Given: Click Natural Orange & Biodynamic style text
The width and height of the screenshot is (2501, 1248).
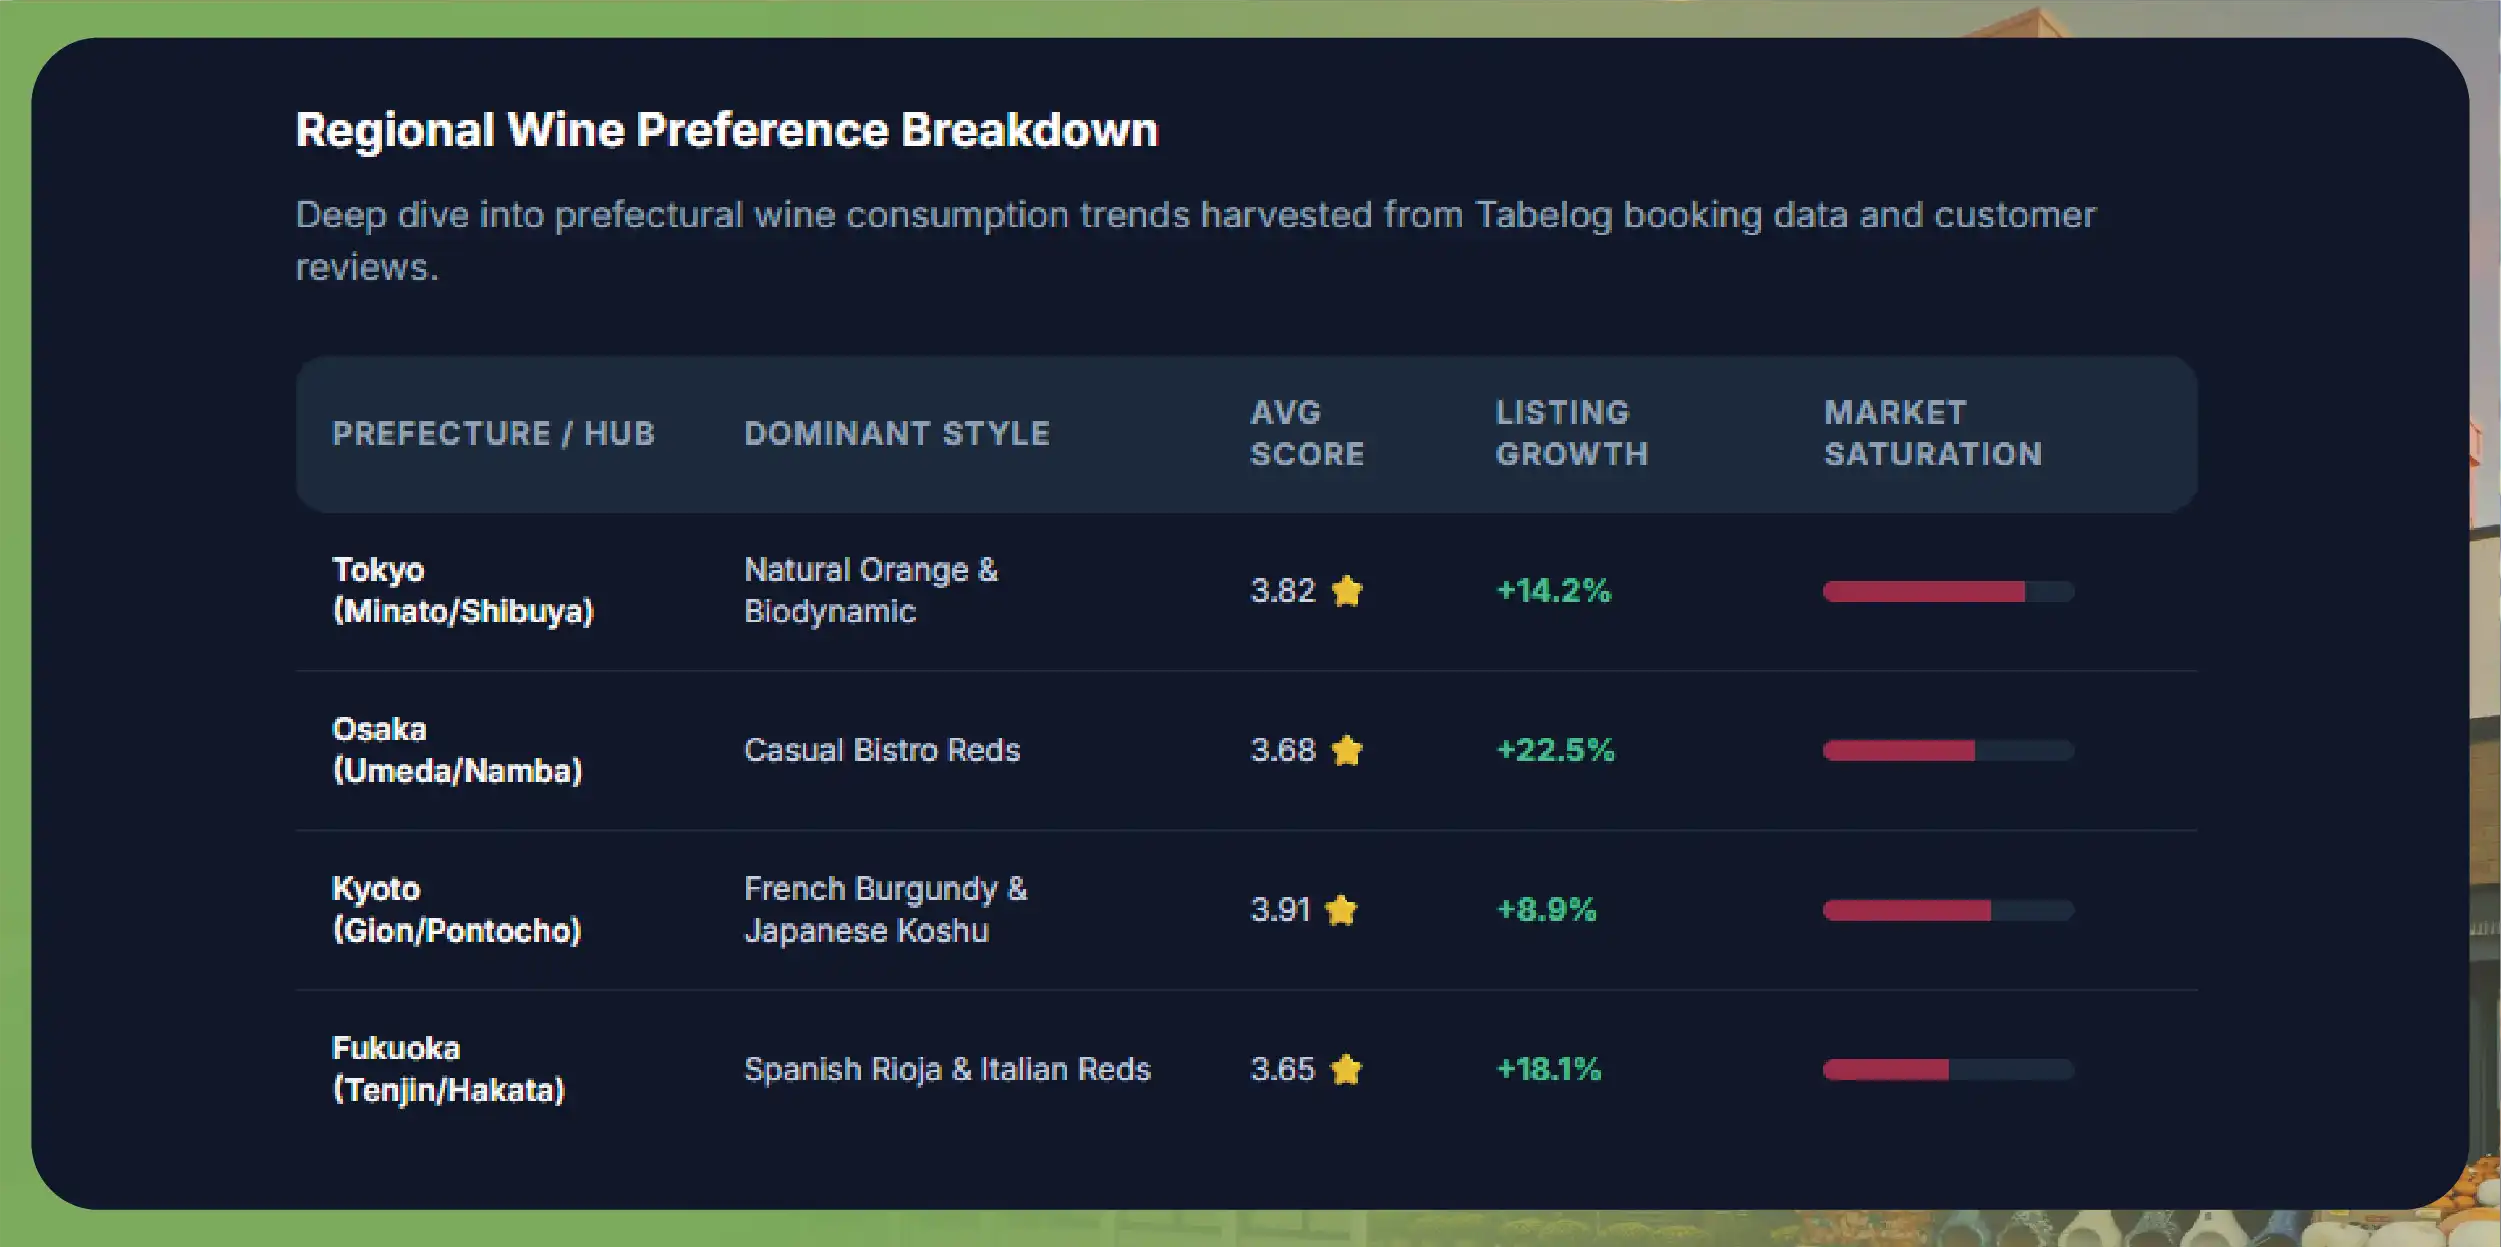Looking at the screenshot, I should pos(871,590).
